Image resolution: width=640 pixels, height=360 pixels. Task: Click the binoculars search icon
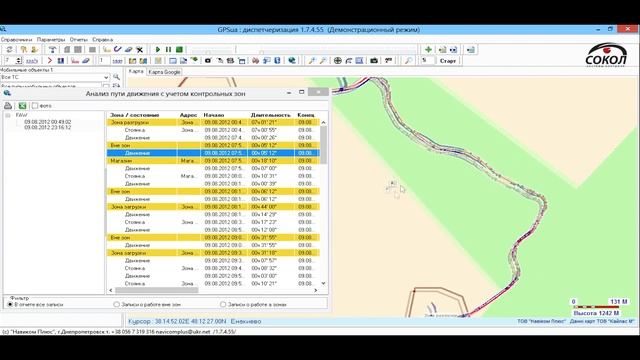pyautogui.click(x=256, y=60)
